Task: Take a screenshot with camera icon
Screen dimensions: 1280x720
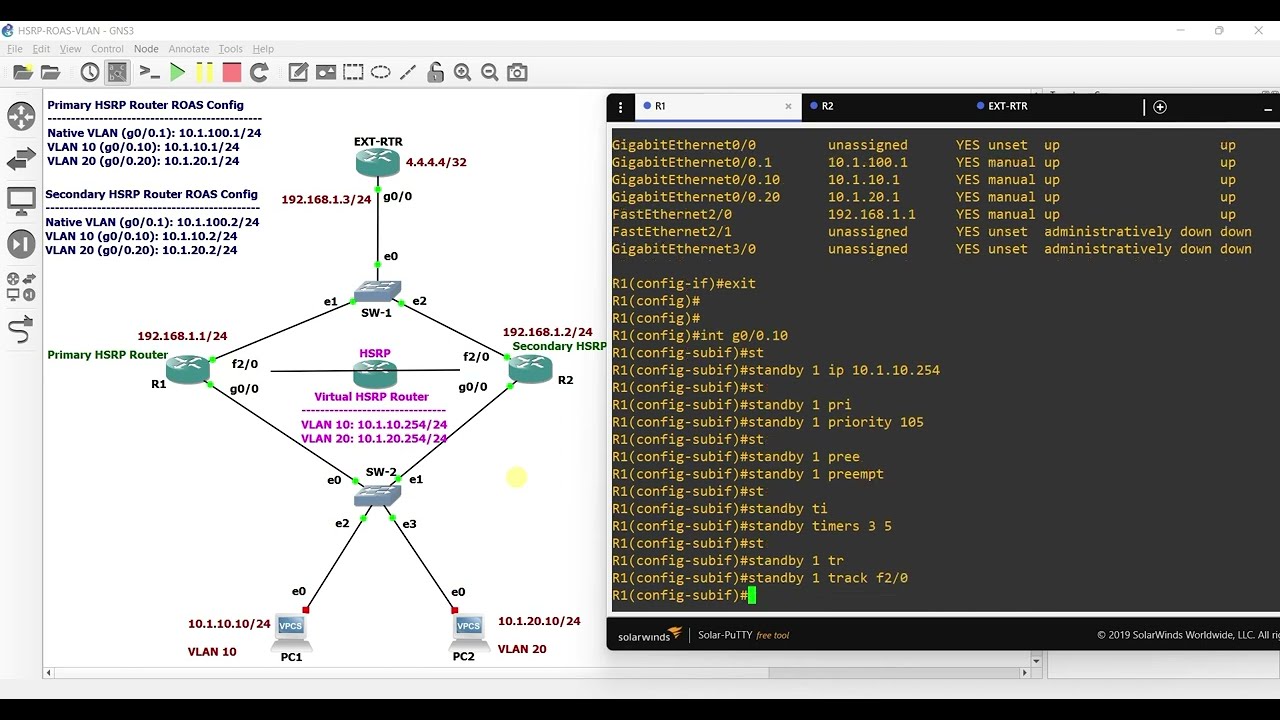Action: (517, 72)
